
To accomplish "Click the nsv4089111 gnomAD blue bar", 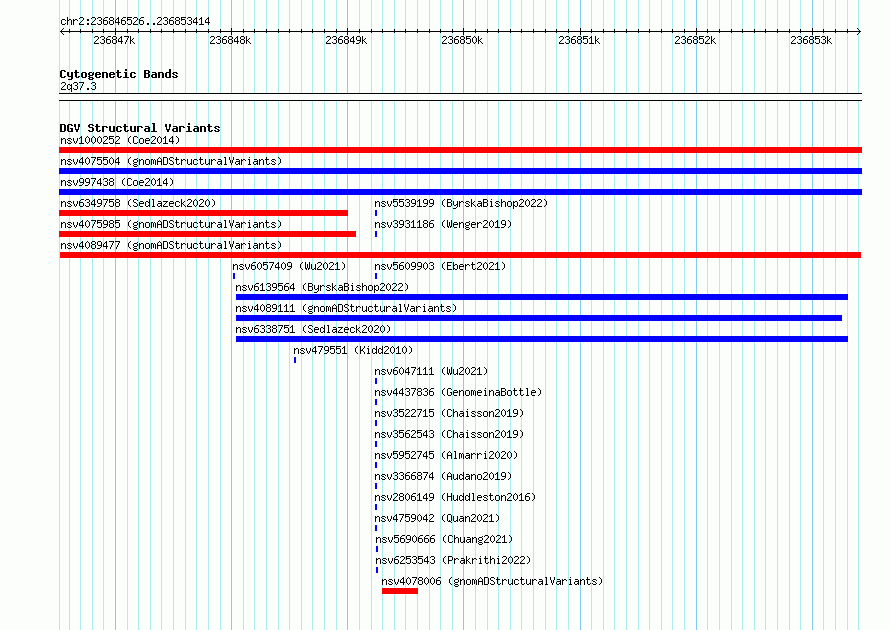I will [539, 318].
